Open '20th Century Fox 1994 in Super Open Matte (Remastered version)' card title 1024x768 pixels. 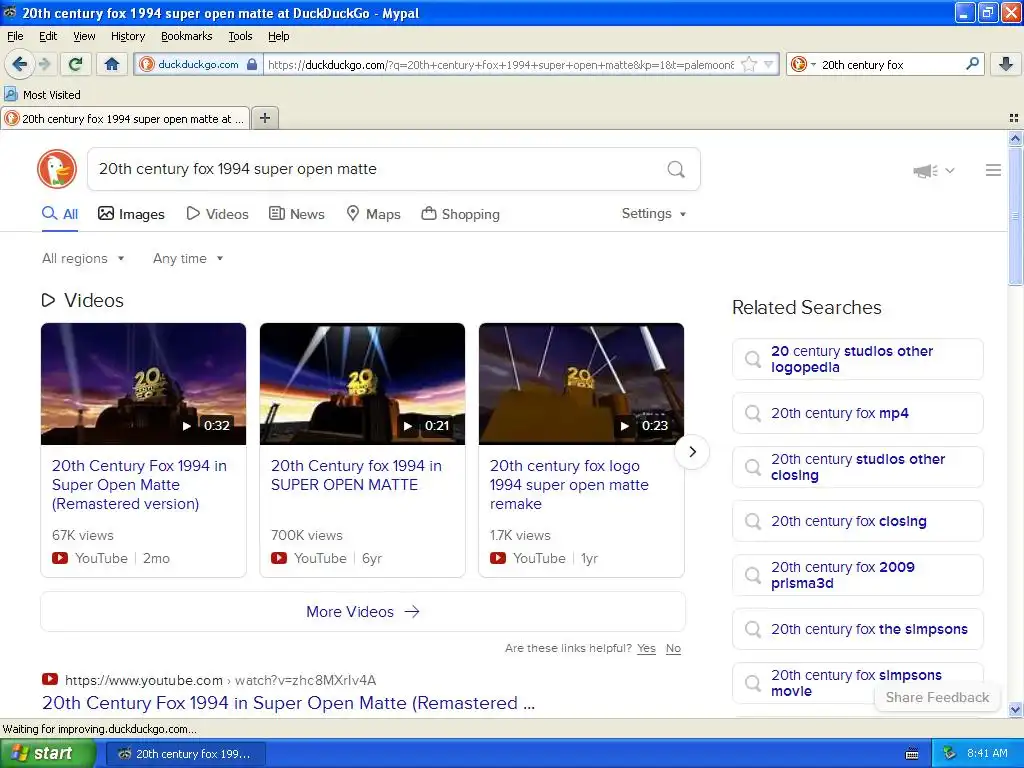point(139,485)
